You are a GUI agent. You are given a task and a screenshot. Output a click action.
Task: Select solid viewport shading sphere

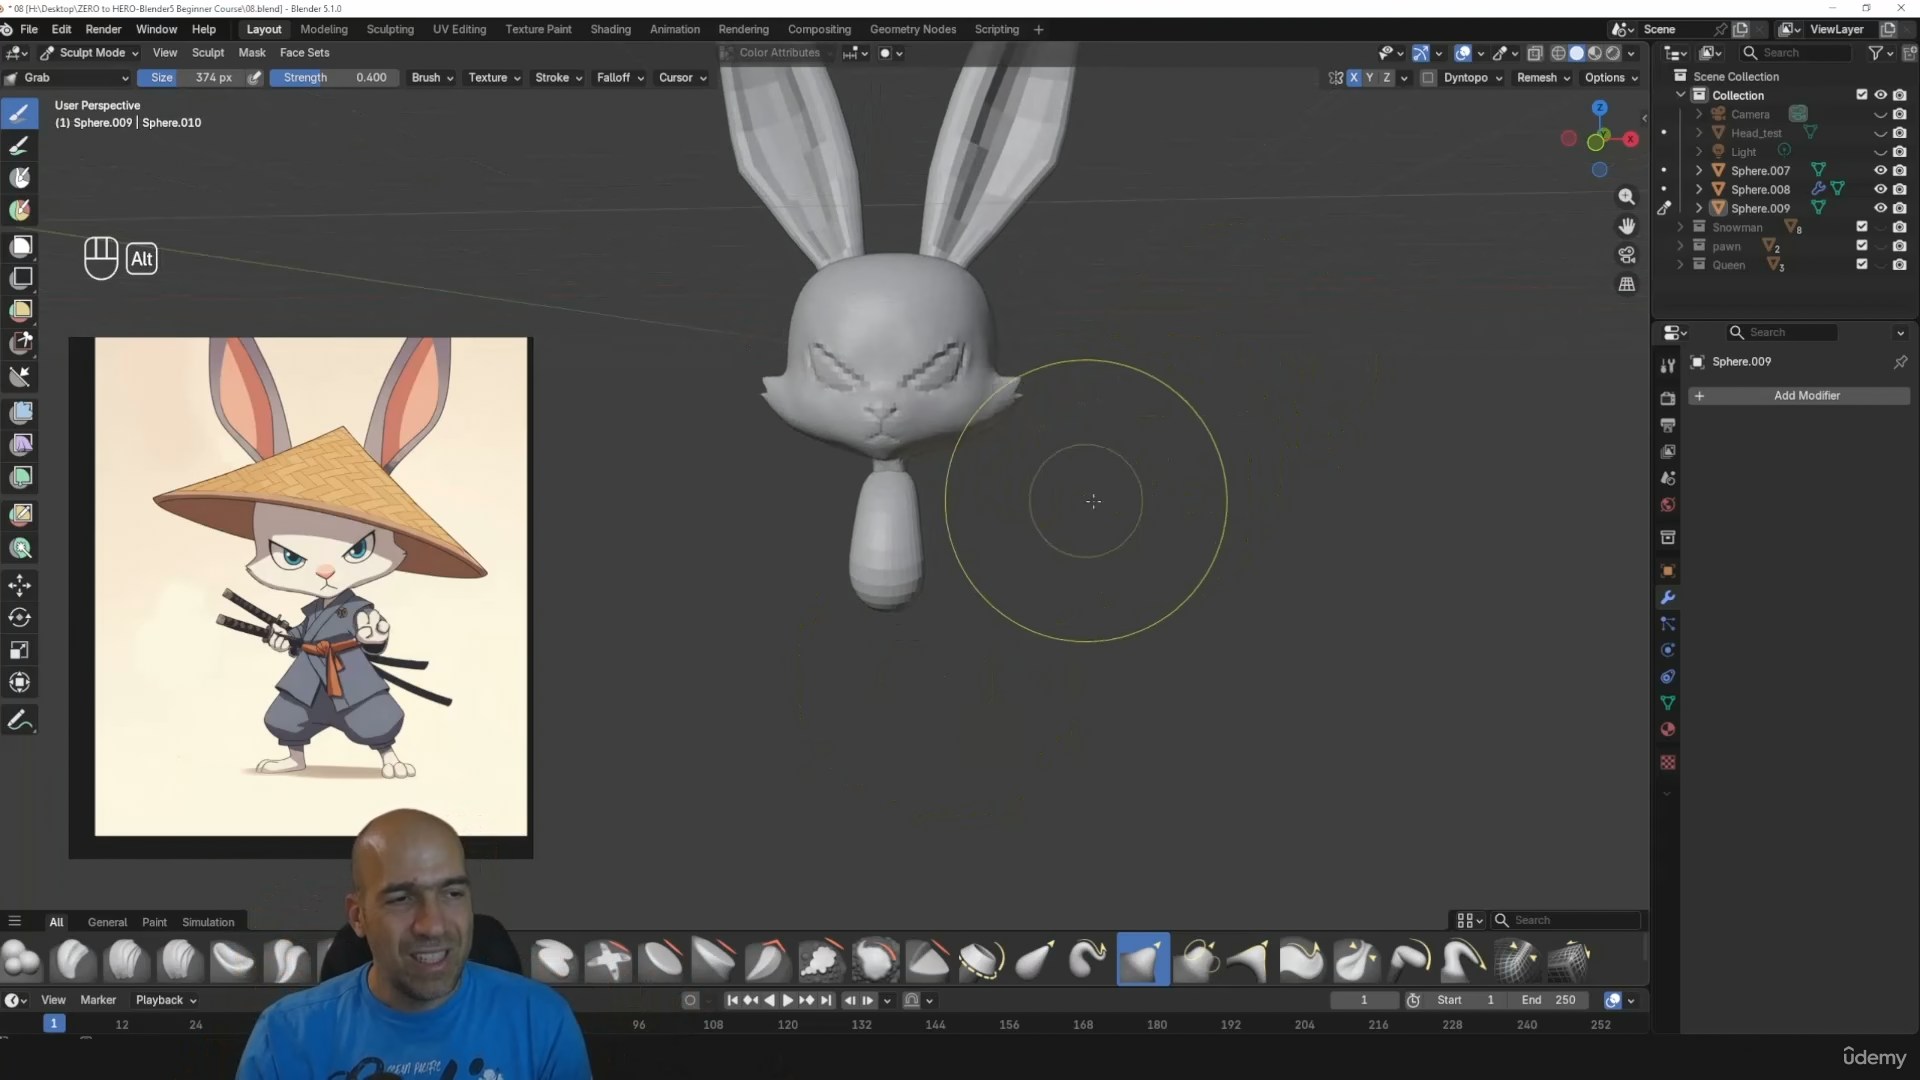(x=1577, y=53)
